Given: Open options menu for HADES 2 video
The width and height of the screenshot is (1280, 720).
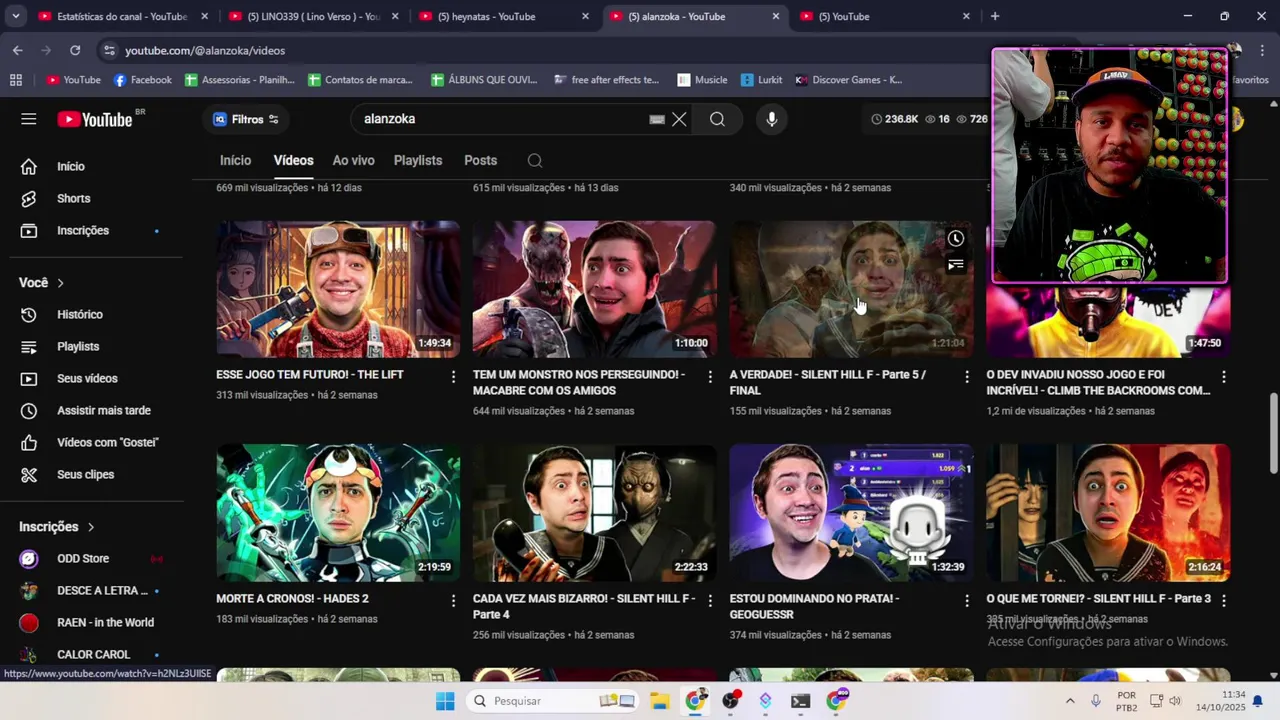Looking at the screenshot, I should (x=453, y=600).
